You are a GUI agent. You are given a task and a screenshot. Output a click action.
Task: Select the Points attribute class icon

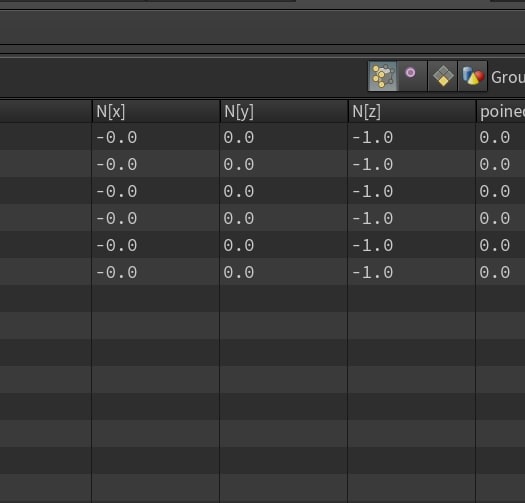pyautogui.click(x=383, y=76)
